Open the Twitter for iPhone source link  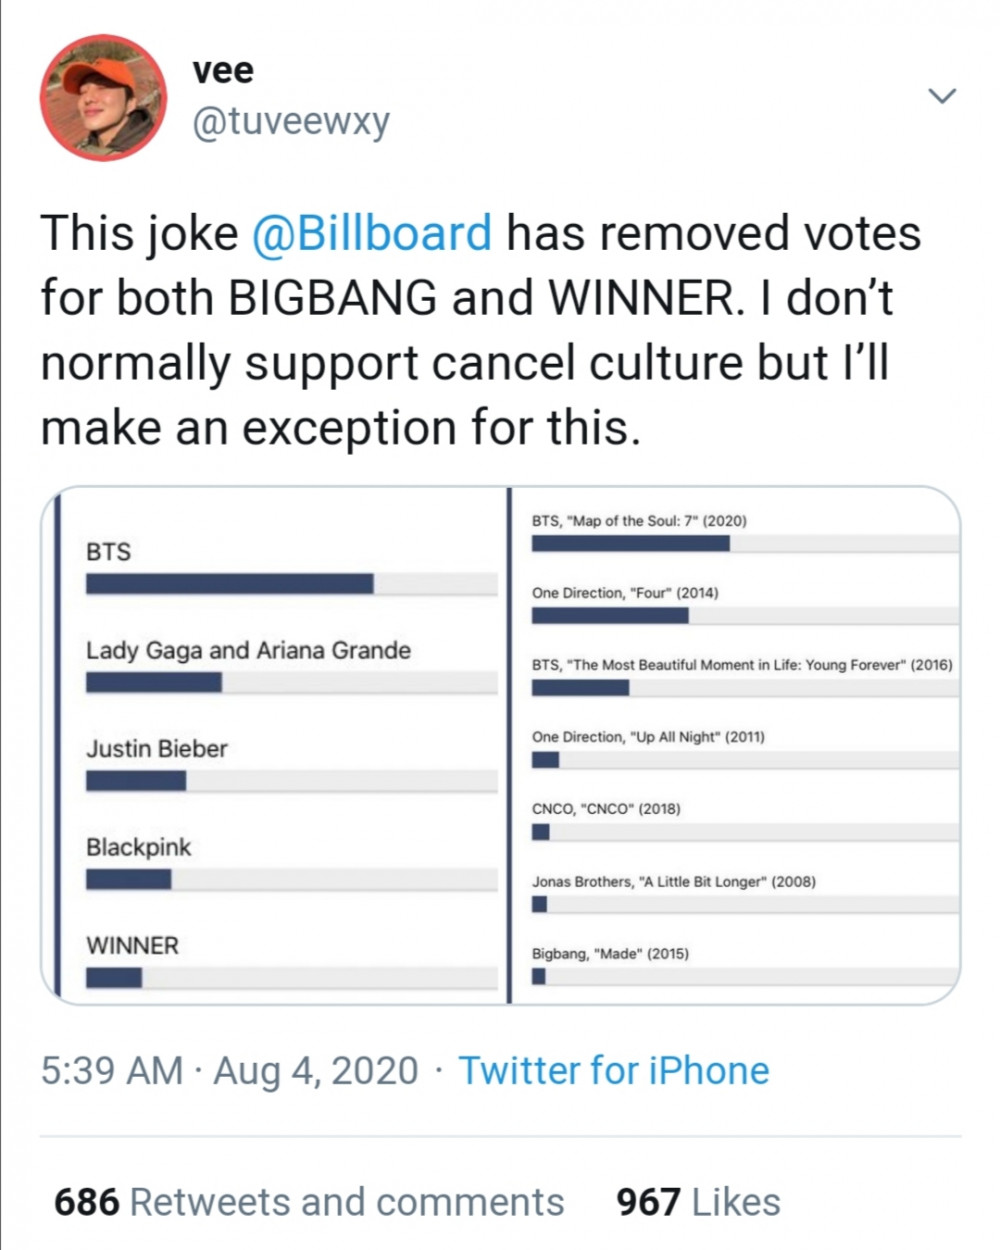(614, 1071)
